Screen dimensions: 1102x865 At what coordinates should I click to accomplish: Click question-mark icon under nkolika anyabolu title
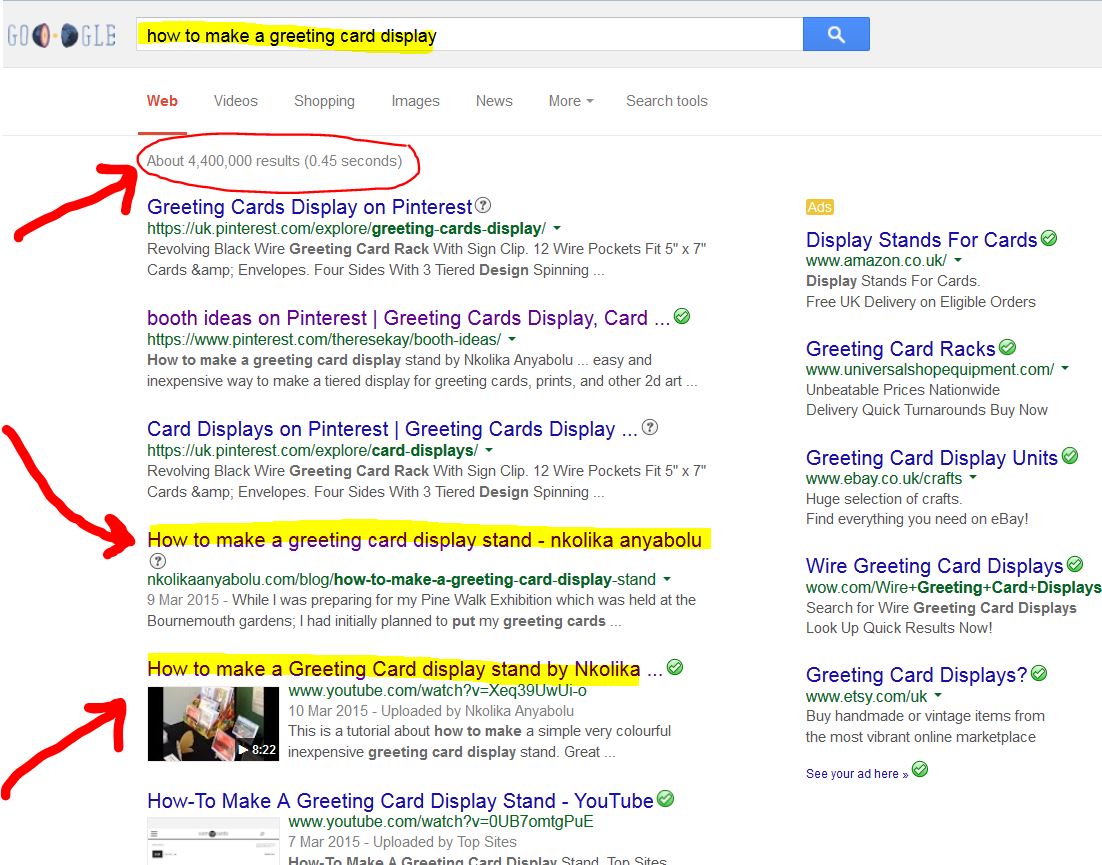pyautogui.click(x=157, y=561)
